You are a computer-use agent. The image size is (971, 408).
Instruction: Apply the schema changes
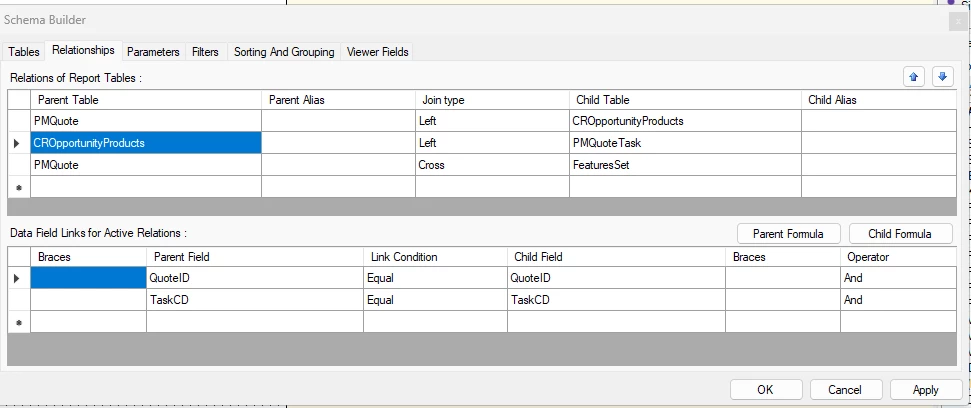point(926,389)
